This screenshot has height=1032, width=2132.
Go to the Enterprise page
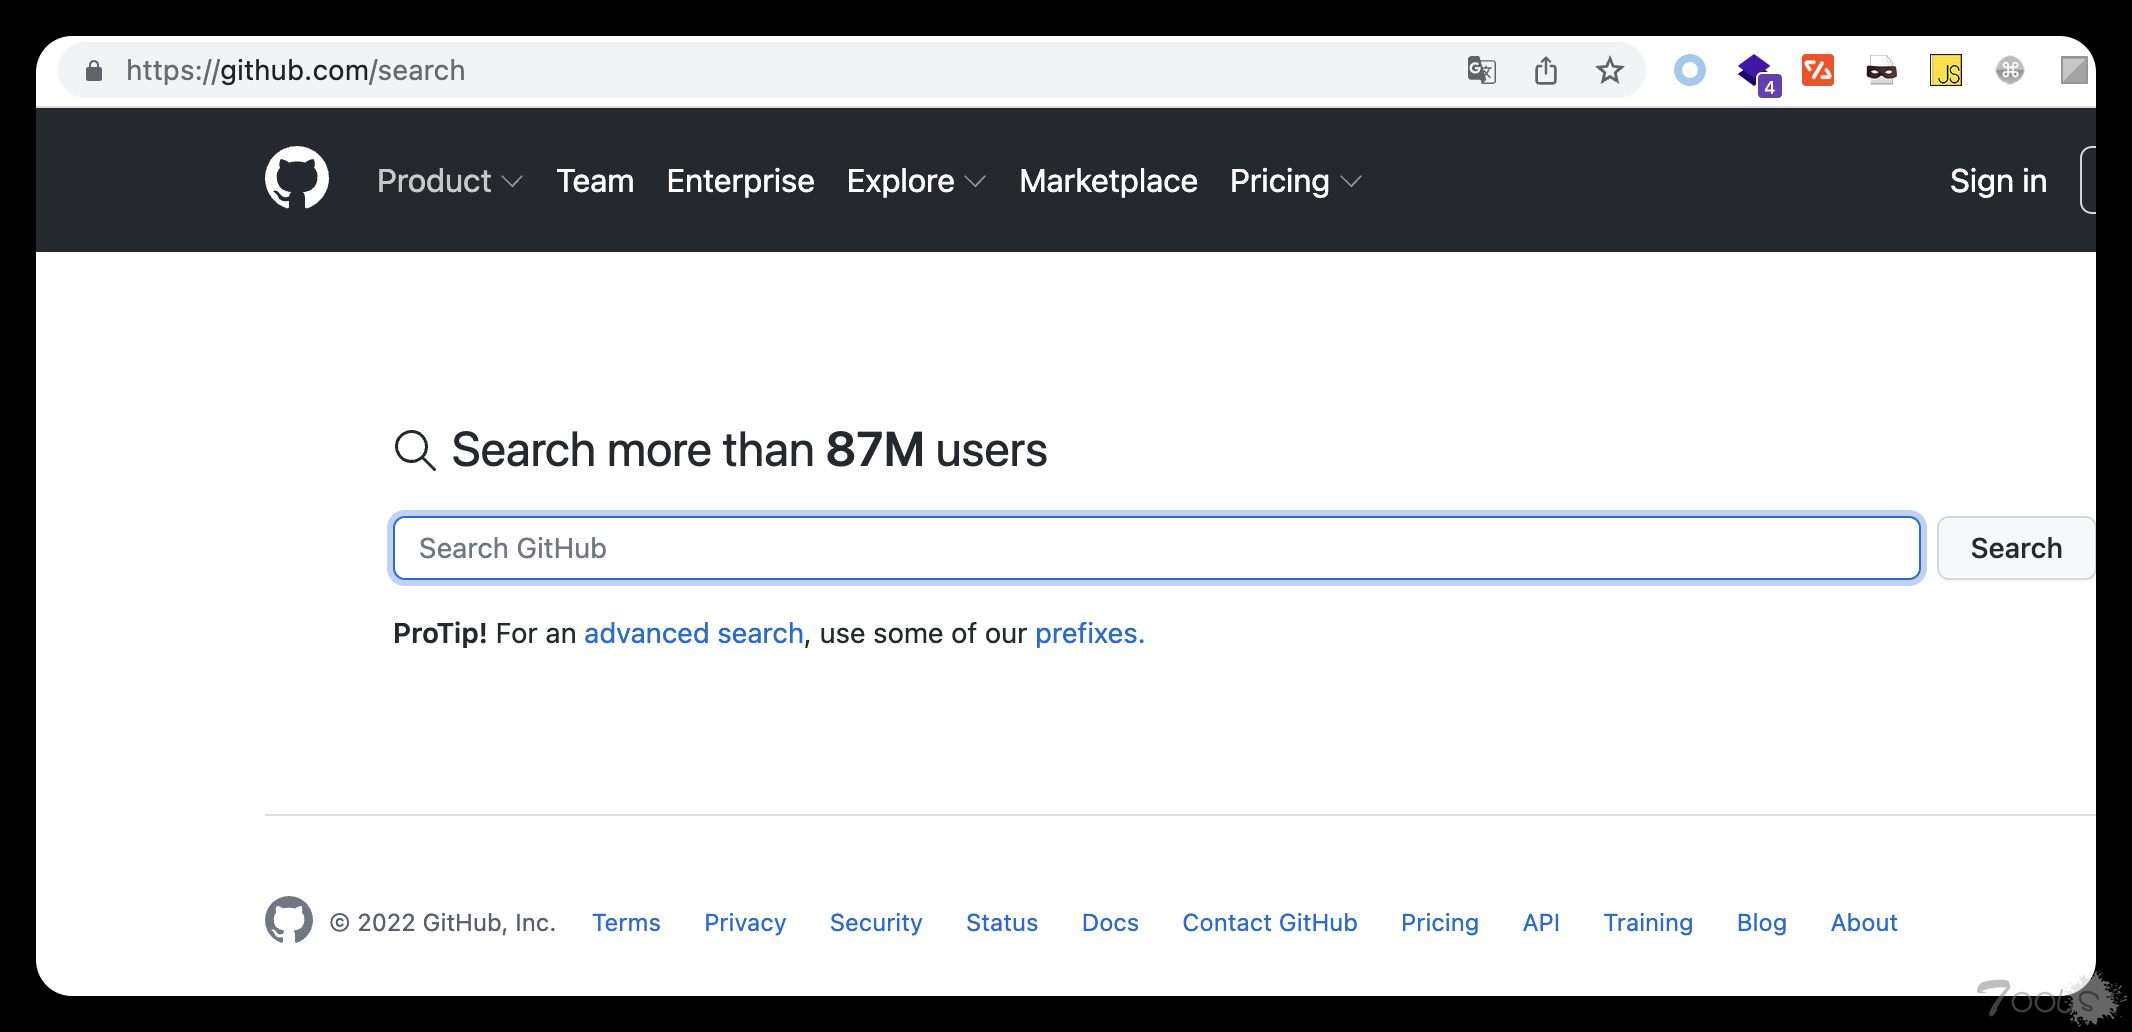(740, 181)
